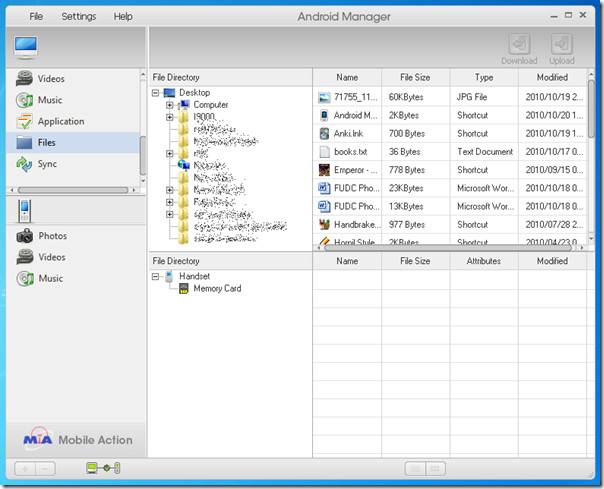Sort PC files by Type column
The image size is (604, 489).
tap(484, 77)
